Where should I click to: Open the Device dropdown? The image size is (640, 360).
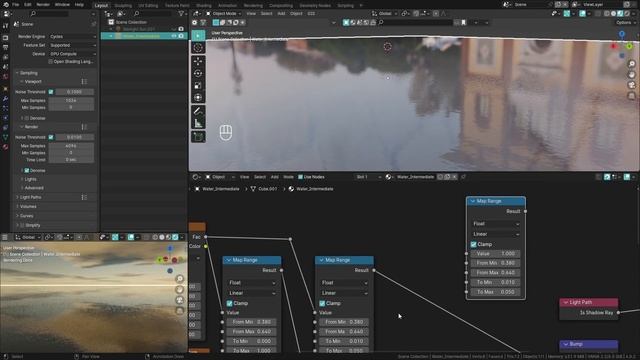[73, 53]
